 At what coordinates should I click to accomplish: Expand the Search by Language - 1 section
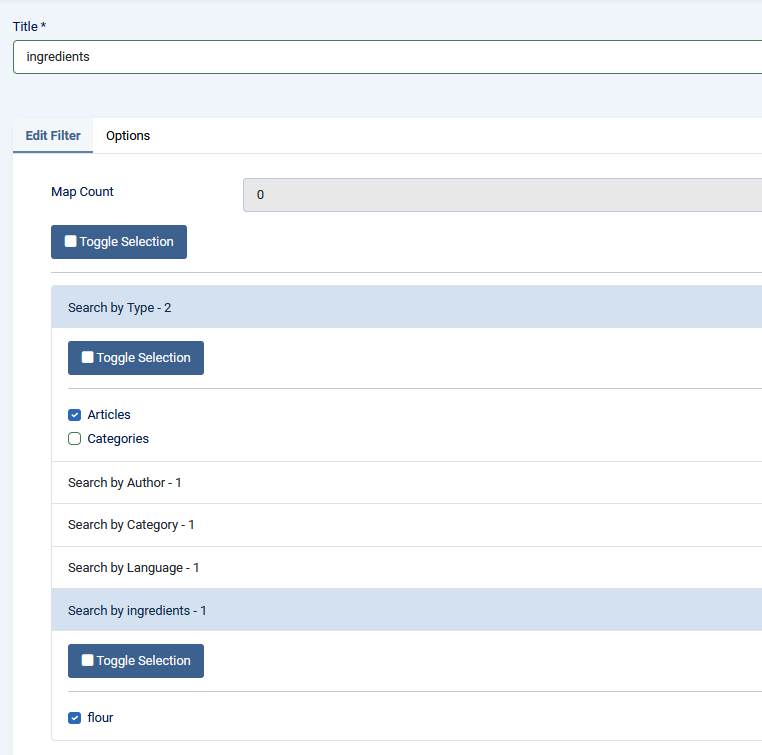(x=407, y=567)
